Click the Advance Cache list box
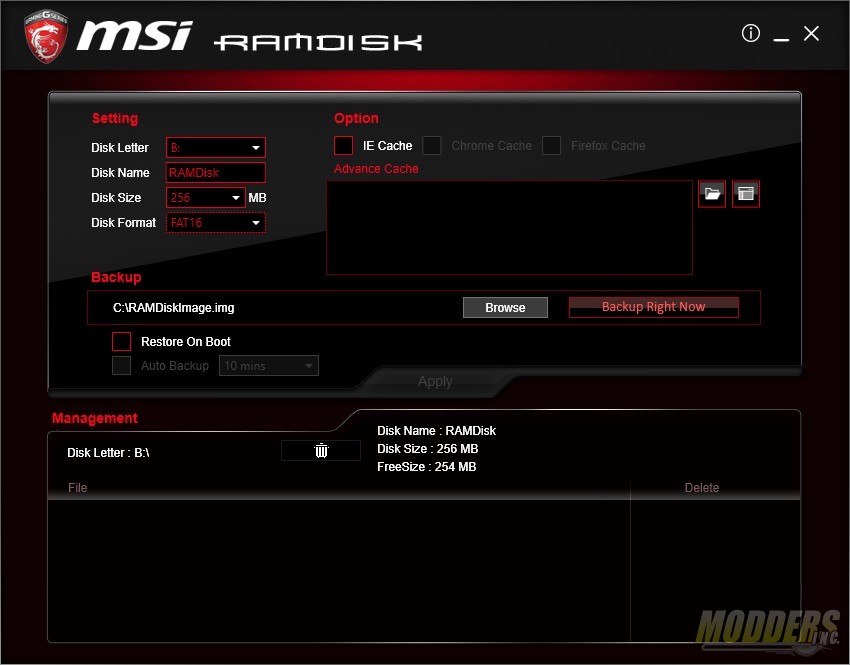Image resolution: width=850 pixels, height=665 pixels. tap(510, 228)
